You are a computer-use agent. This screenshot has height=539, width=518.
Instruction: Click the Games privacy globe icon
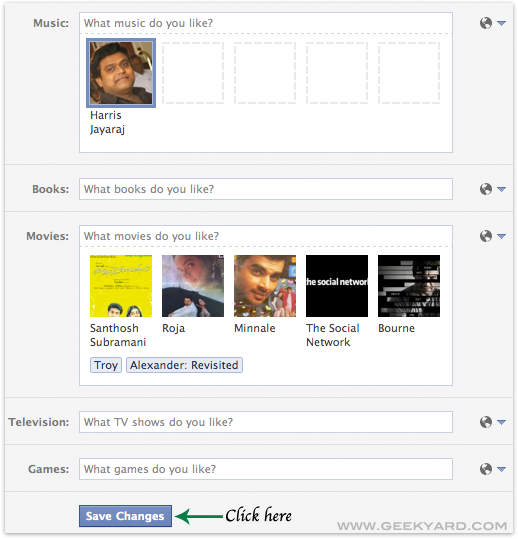(x=486, y=469)
